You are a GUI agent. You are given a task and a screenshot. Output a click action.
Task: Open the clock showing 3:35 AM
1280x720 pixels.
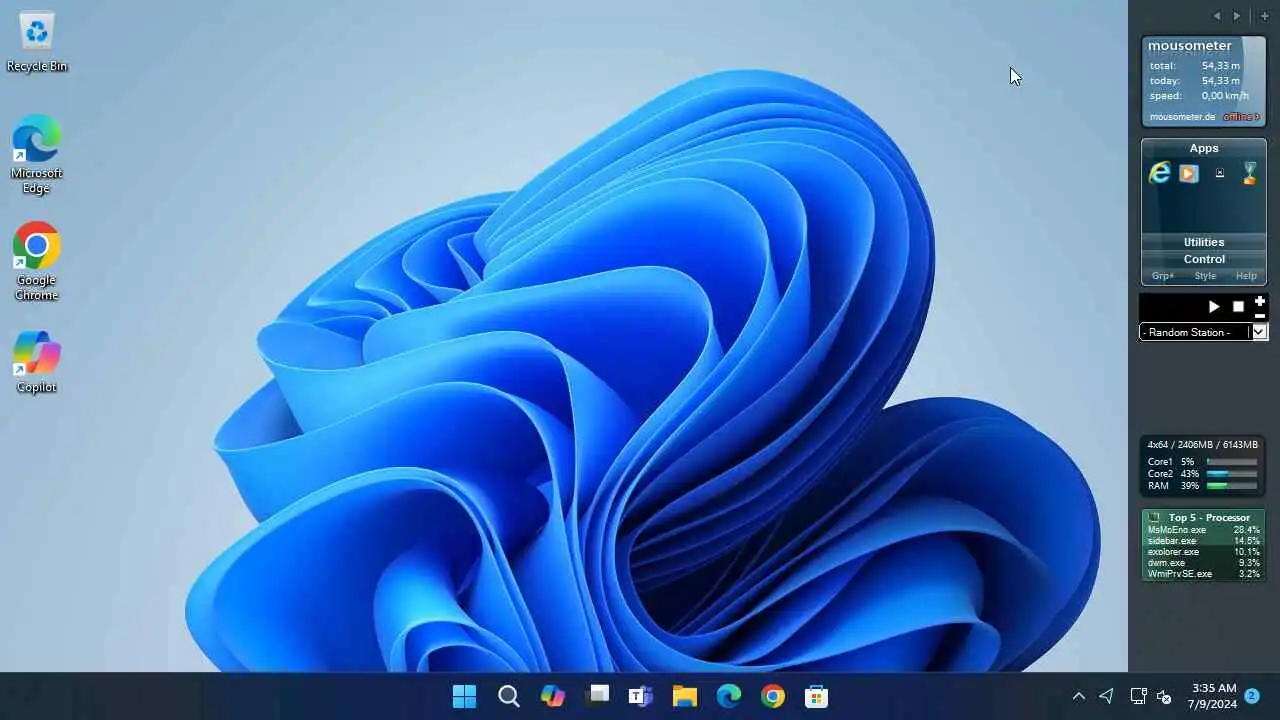(x=1214, y=696)
